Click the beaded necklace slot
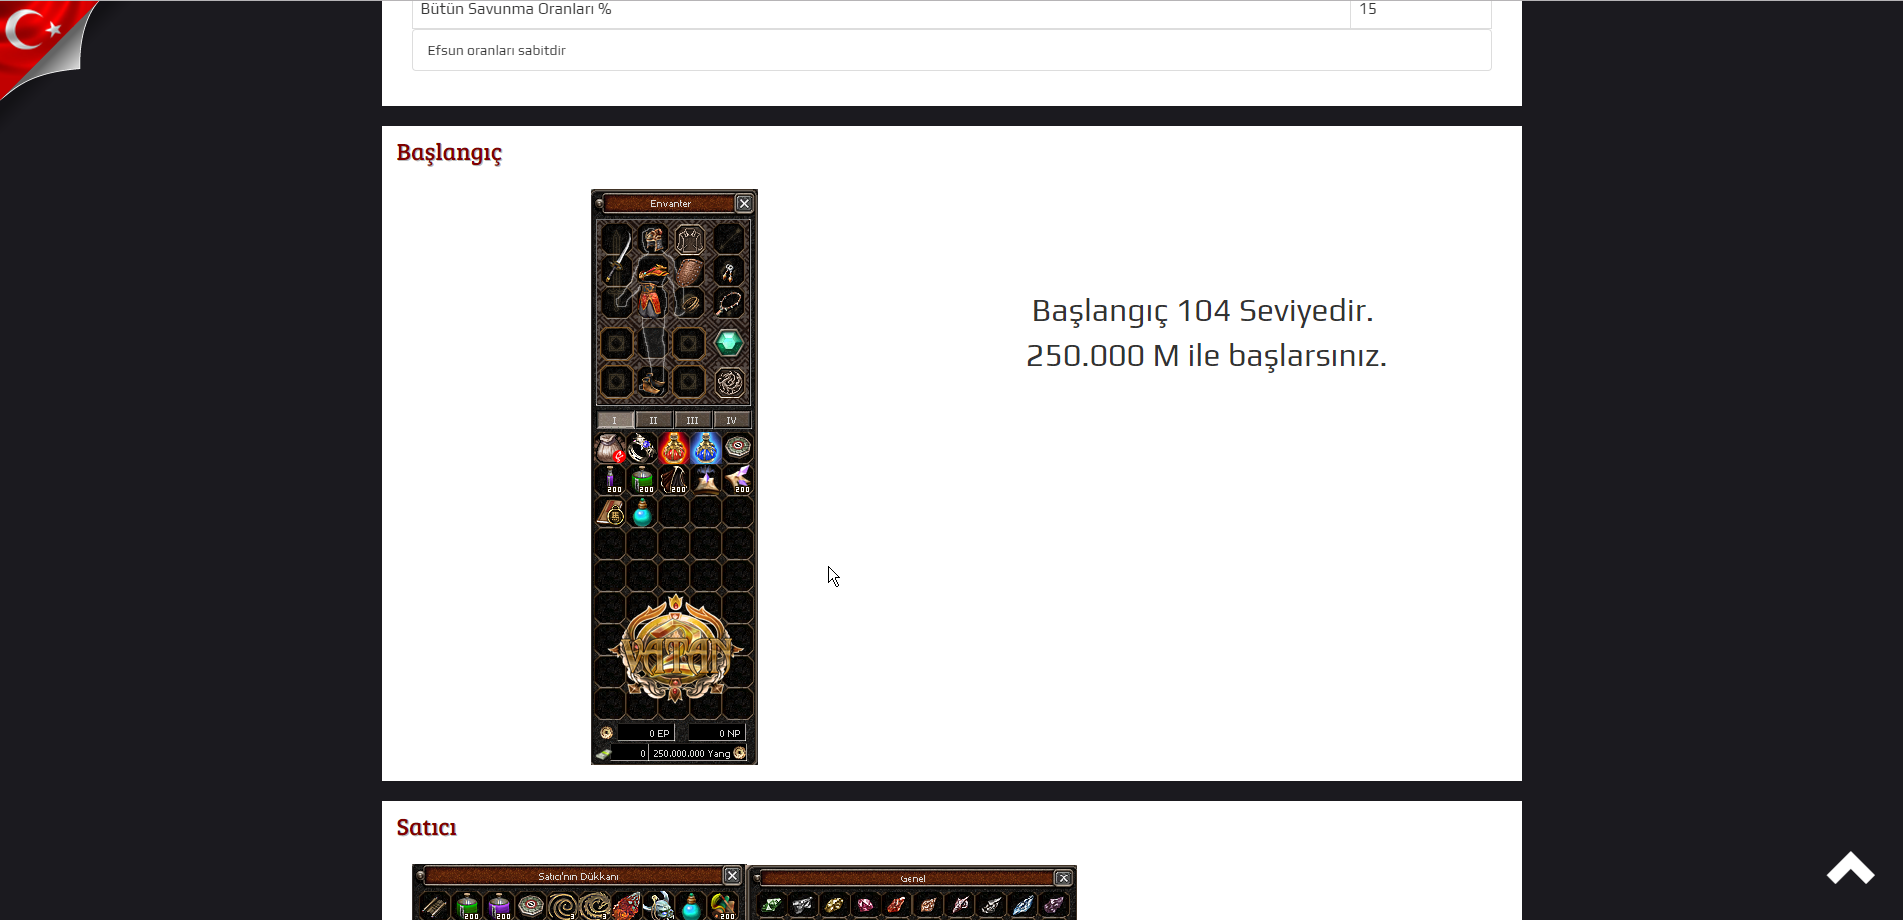The height and width of the screenshot is (920, 1903). coord(728,303)
